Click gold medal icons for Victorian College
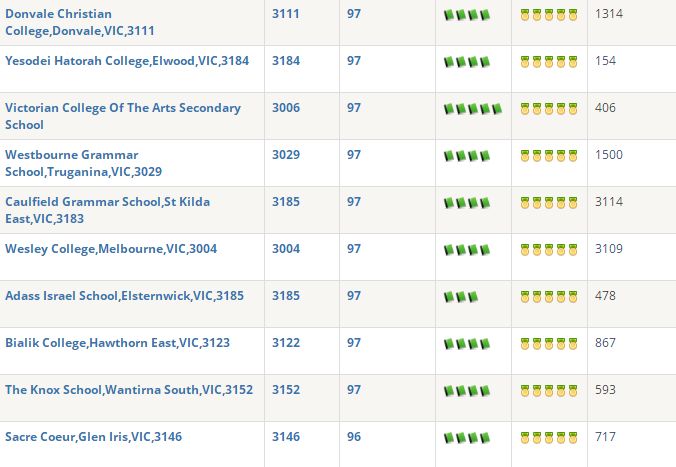This screenshot has width=676, height=467. (549, 109)
